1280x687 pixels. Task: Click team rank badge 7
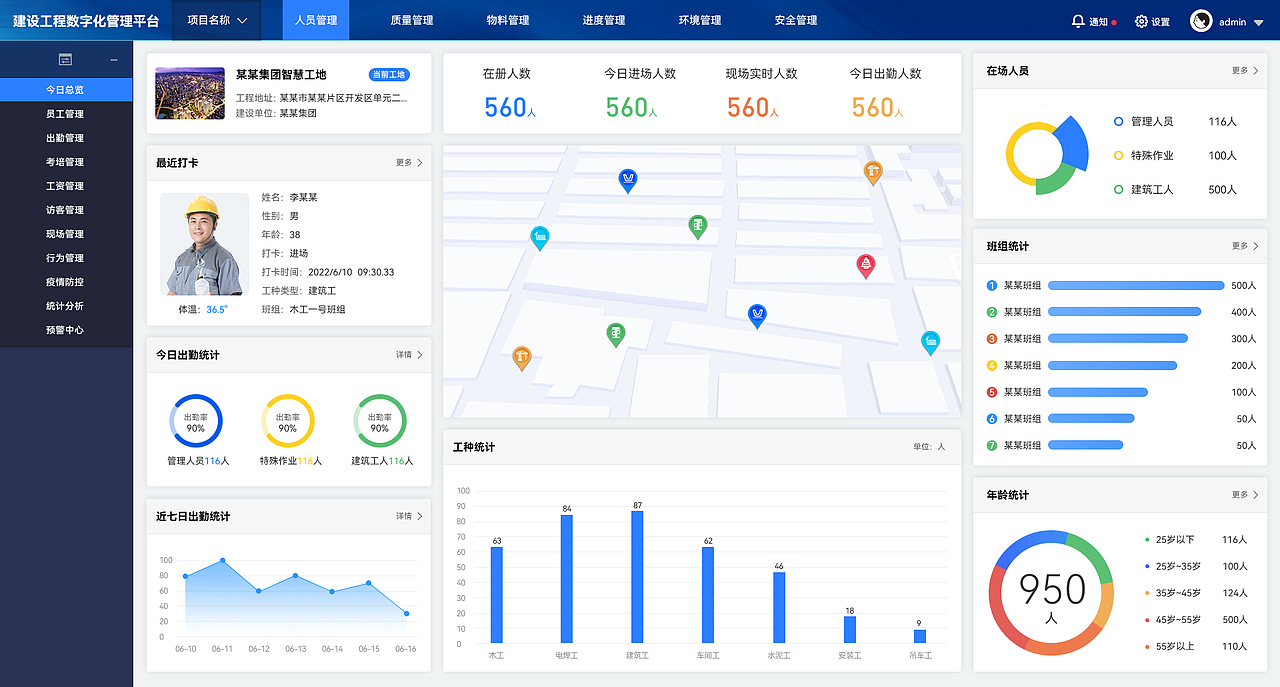[x=992, y=445]
